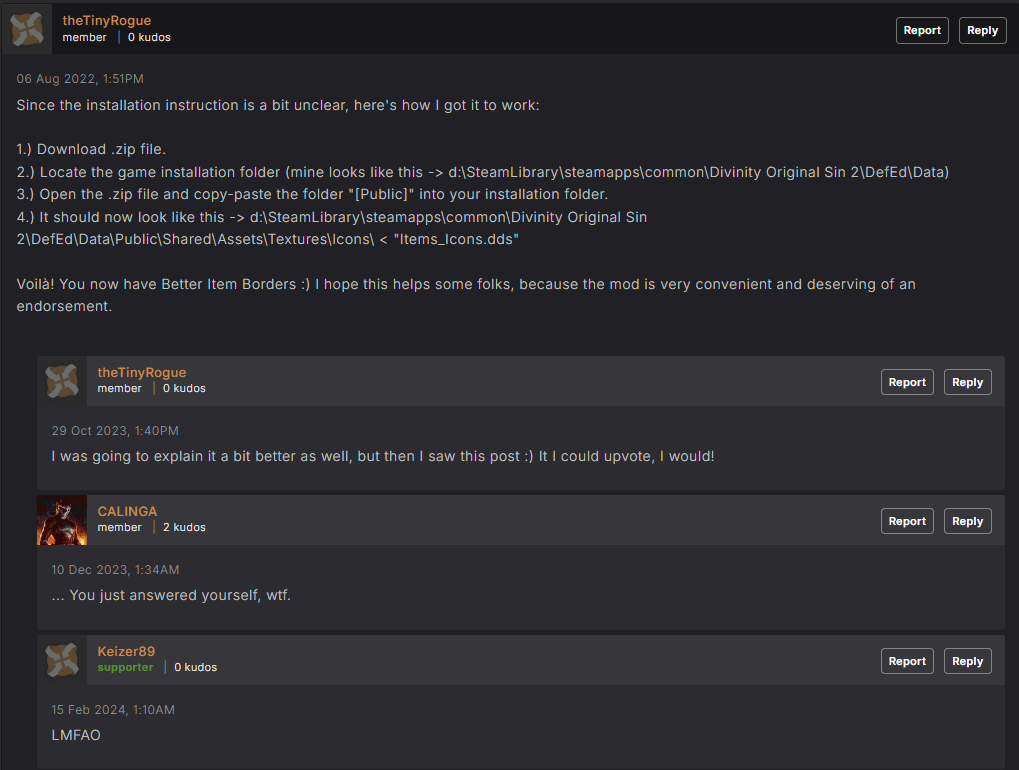
Task: Click theTinyRogue's avatar on top post
Action: 27,30
